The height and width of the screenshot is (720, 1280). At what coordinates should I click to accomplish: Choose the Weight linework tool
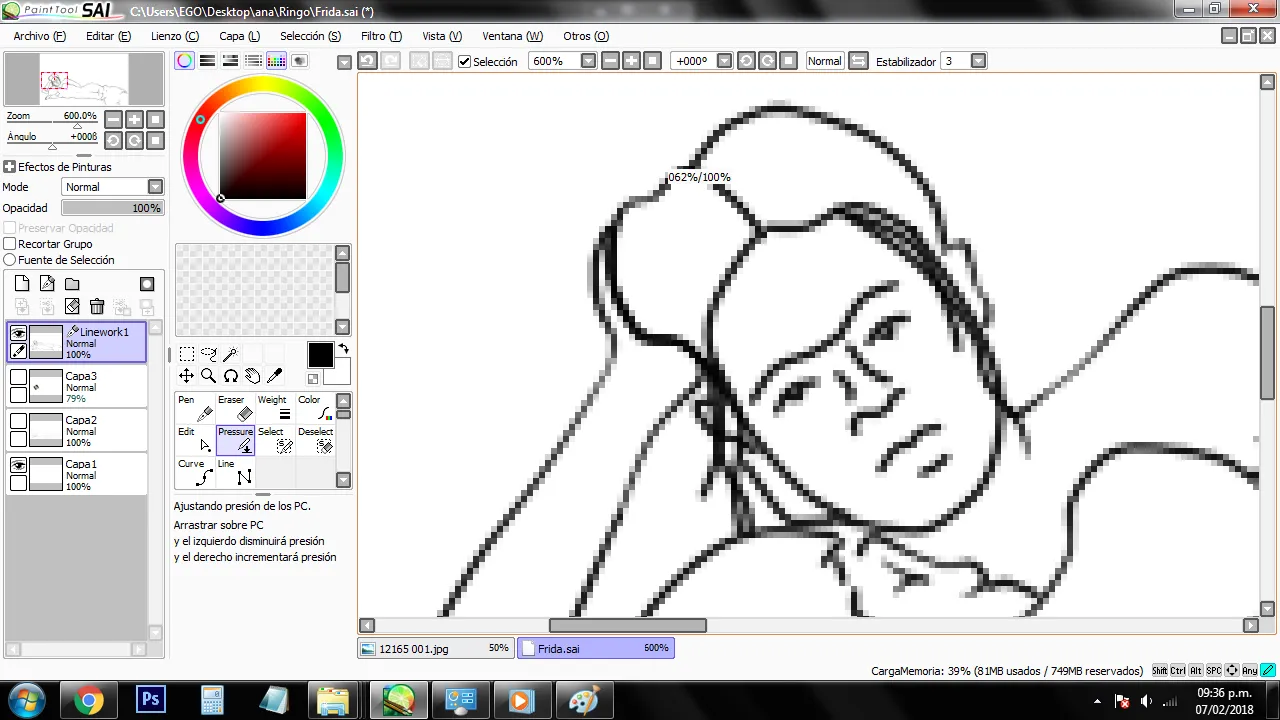275,408
